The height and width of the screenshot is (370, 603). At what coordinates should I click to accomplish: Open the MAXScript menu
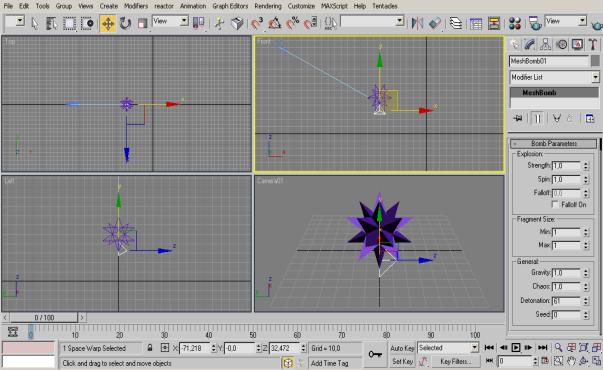pos(334,6)
